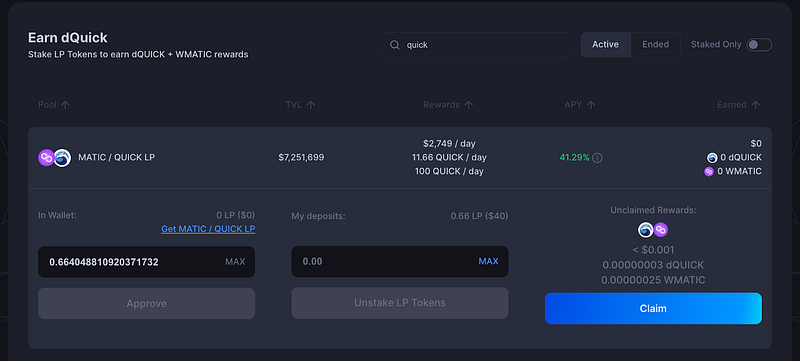This screenshot has width=800, height=361.
Task: Click the 0.00000003 dQUICK unclaimed amount
Action: tap(653, 265)
